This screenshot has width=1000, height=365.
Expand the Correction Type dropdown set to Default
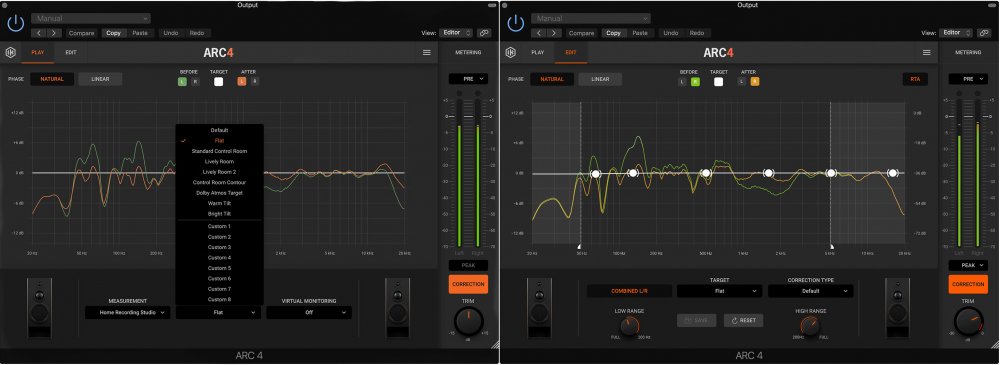[810, 291]
